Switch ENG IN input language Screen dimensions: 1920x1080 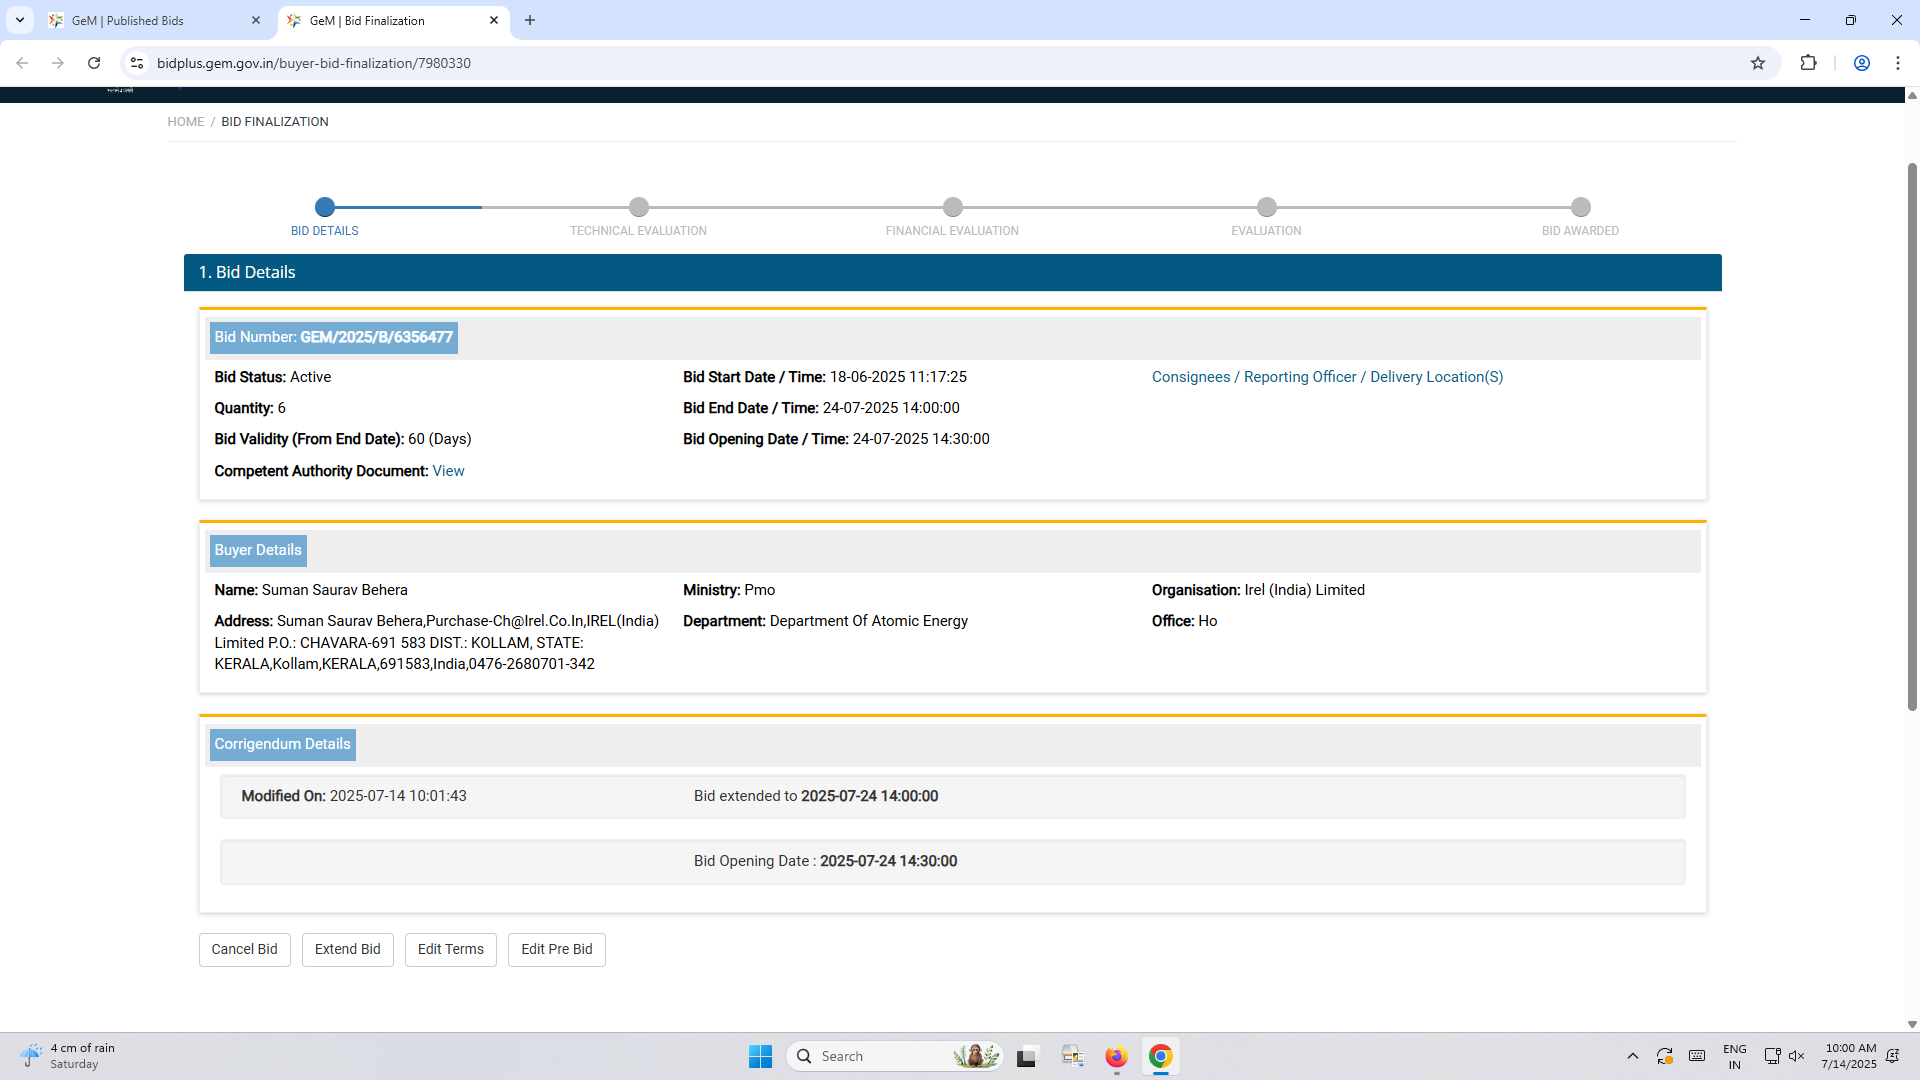point(1735,1056)
